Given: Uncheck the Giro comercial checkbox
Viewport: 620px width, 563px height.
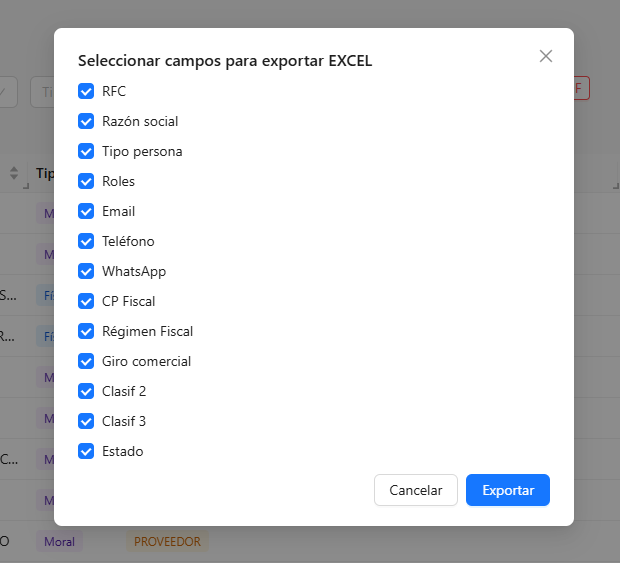Looking at the screenshot, I should (86, 361).
